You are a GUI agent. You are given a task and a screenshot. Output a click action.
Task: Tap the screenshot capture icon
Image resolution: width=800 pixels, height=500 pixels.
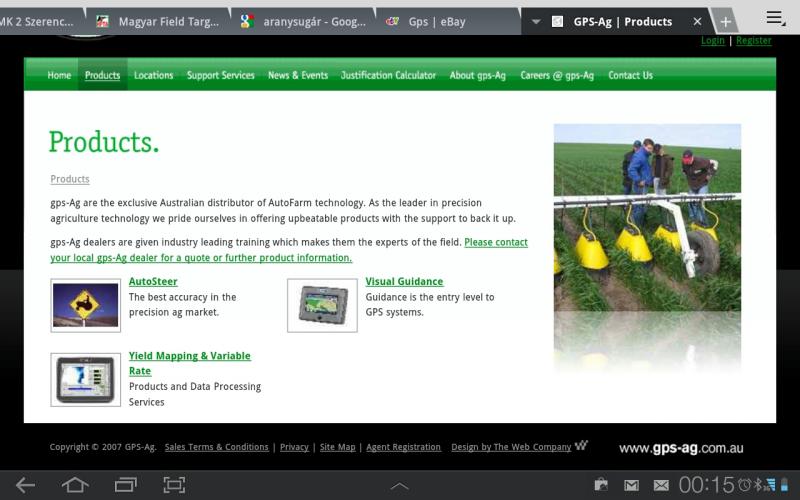pyautogui.click(x=174, y=485)
